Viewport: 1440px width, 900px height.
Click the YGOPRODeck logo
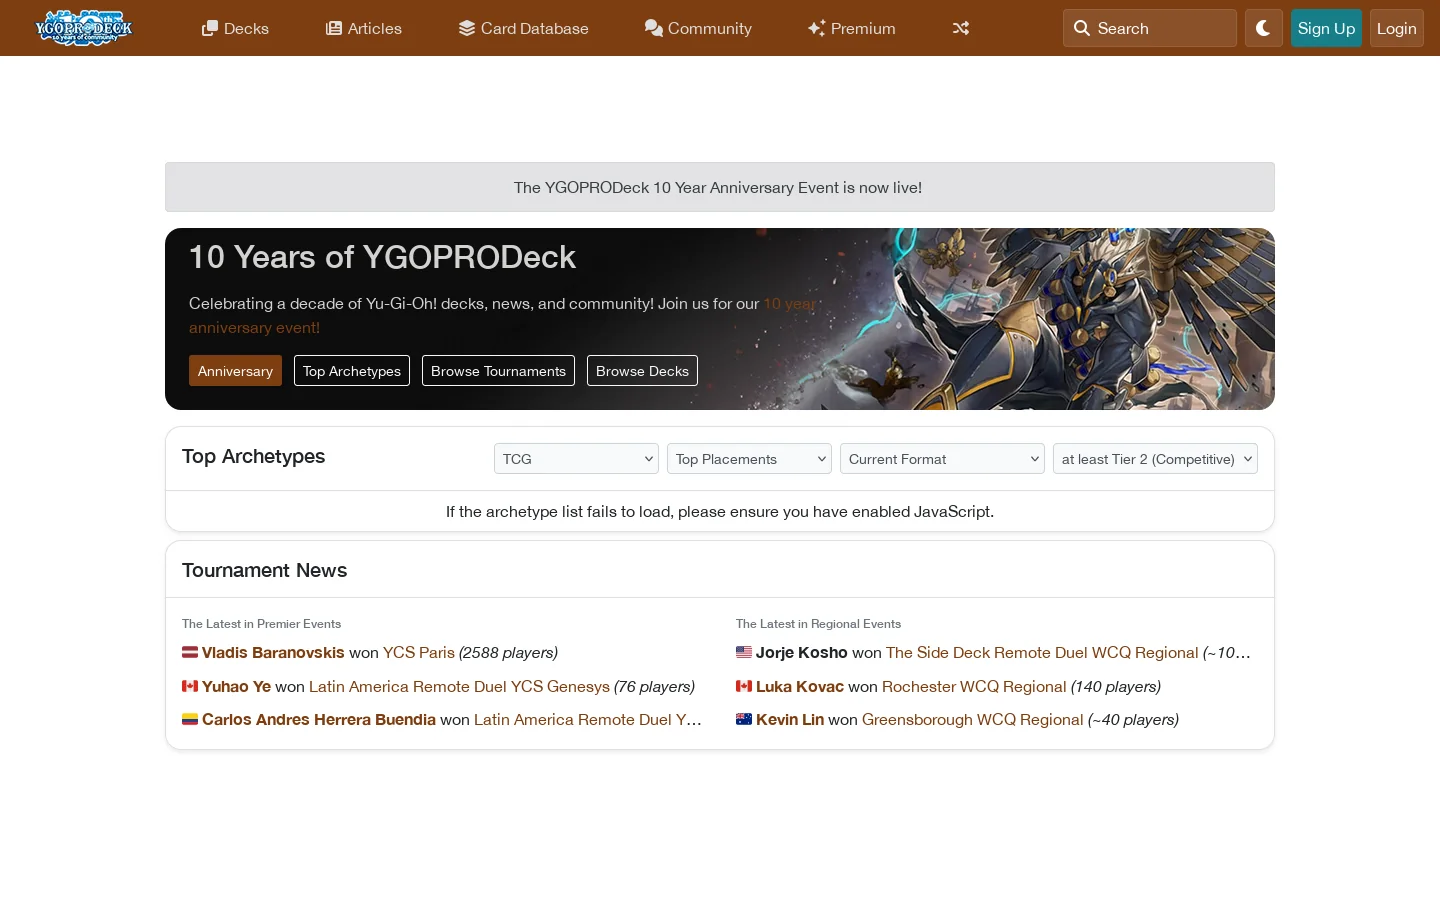84,28
